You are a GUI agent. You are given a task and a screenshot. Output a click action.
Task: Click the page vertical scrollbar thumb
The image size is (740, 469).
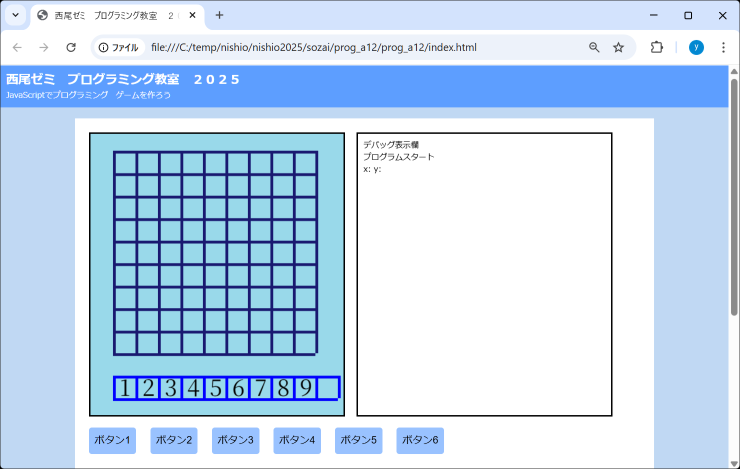pyautogui.click(x=734, y=197)
